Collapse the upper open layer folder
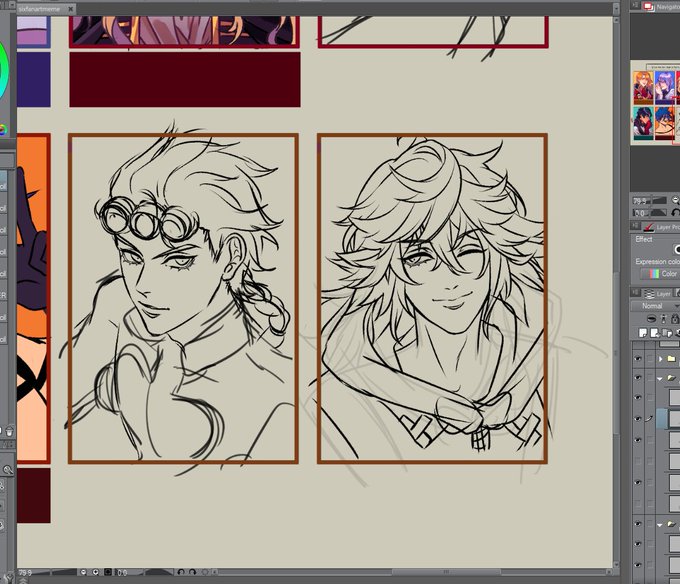Viewport: 680px width, 584px height. pyautogui.click(x=660, y=378)
